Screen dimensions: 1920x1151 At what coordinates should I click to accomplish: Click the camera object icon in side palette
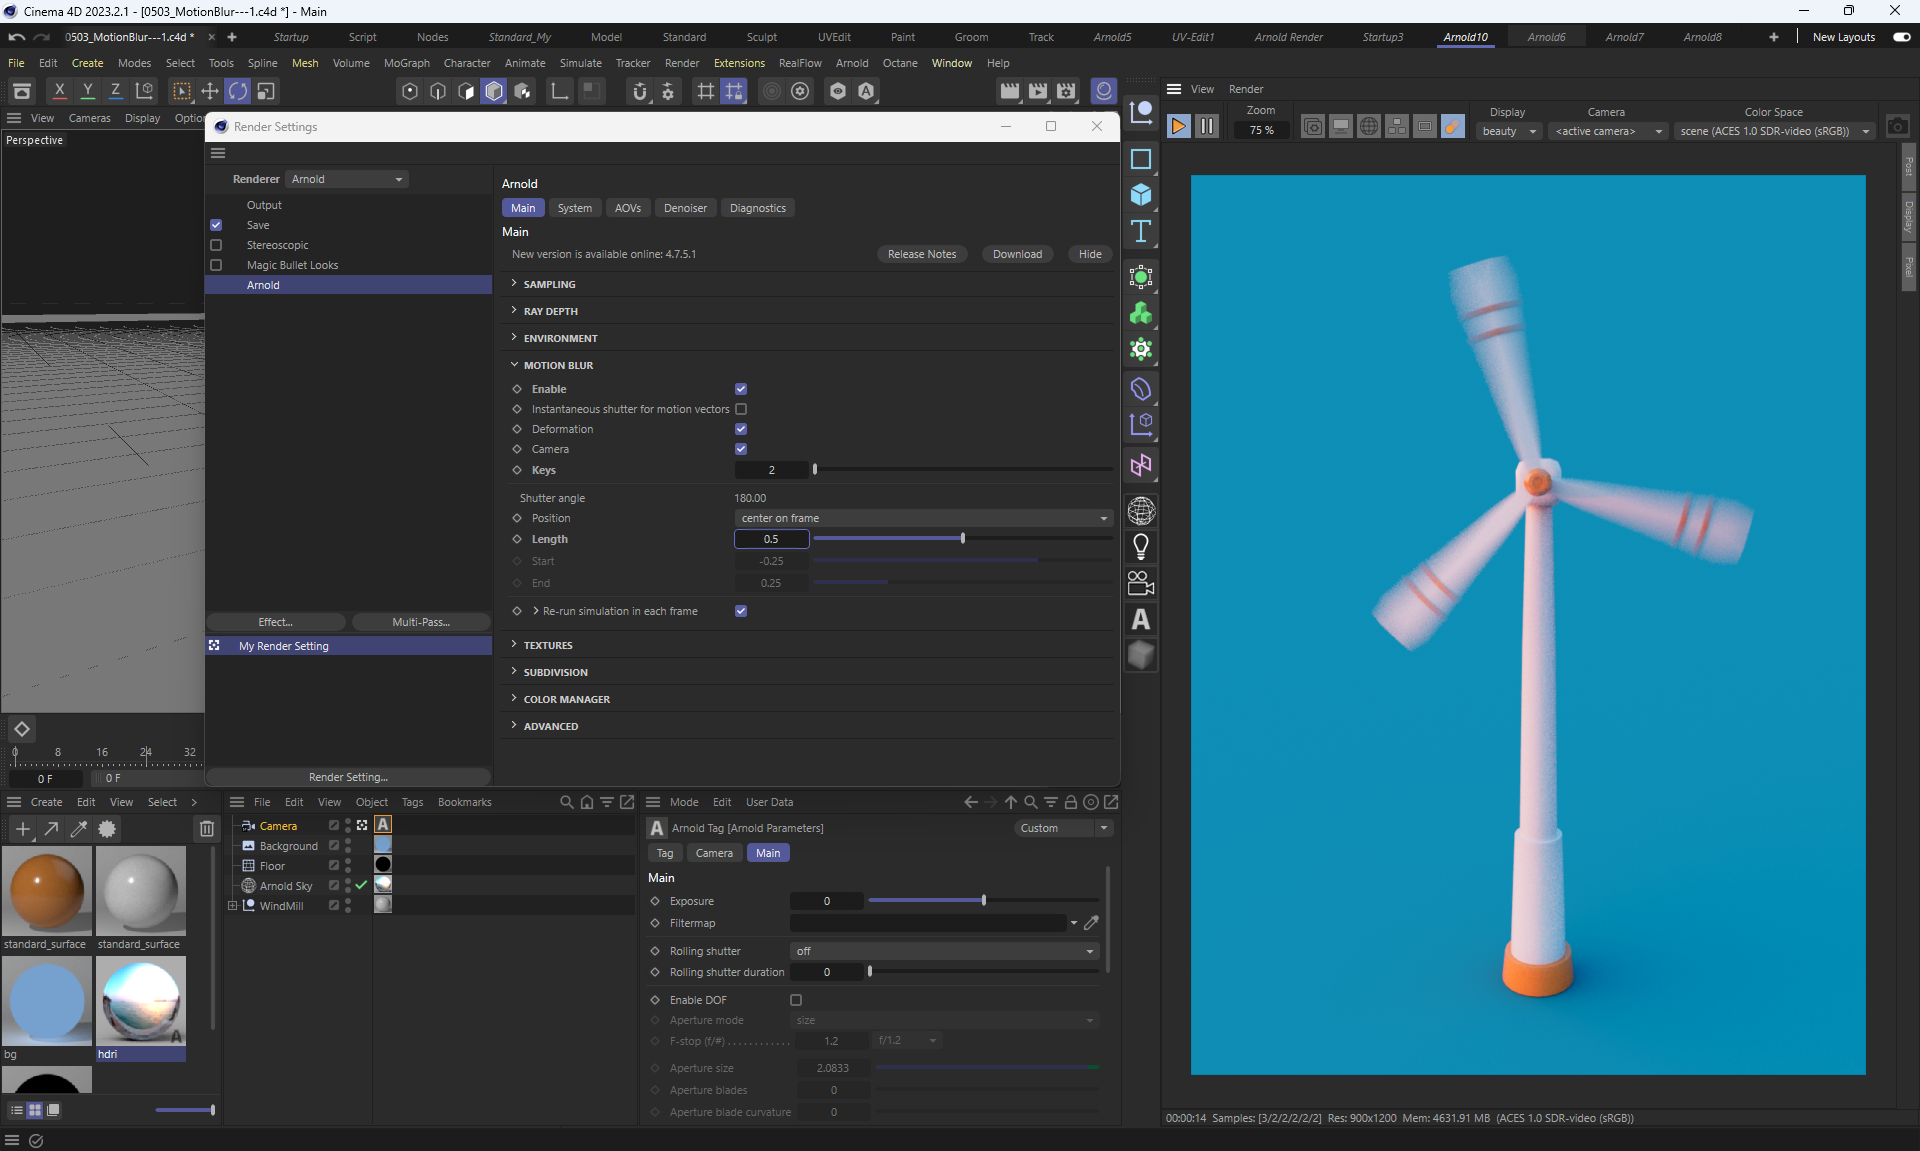tap(1140, 583)
